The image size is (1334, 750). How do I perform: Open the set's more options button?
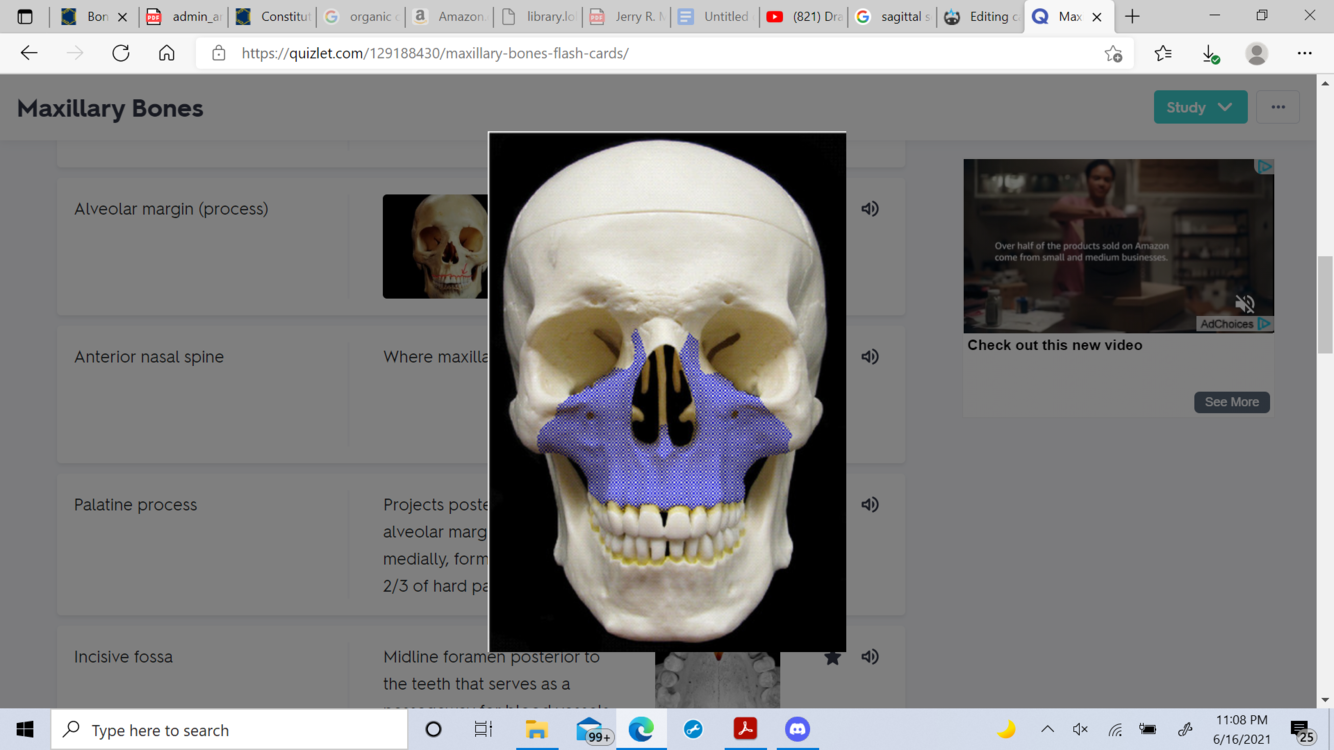(1278, 107)
